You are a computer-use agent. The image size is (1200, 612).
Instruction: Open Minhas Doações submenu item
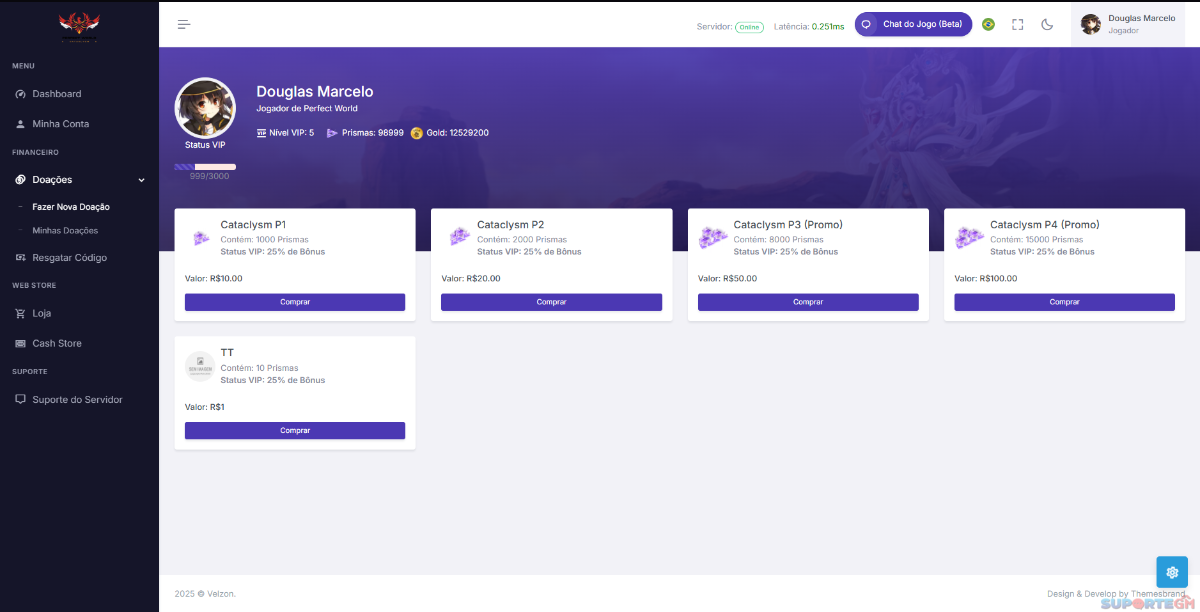[x=65, y=231]
